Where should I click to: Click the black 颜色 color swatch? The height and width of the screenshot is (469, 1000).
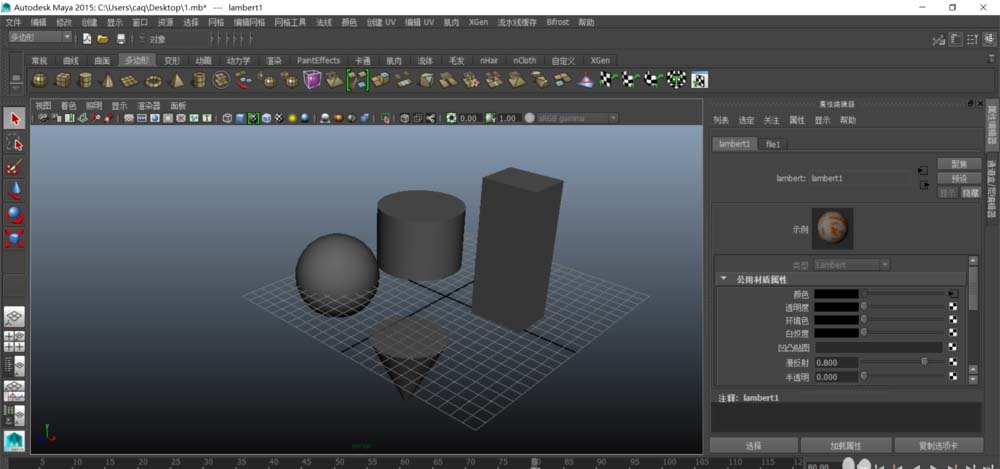coord(836,294)
